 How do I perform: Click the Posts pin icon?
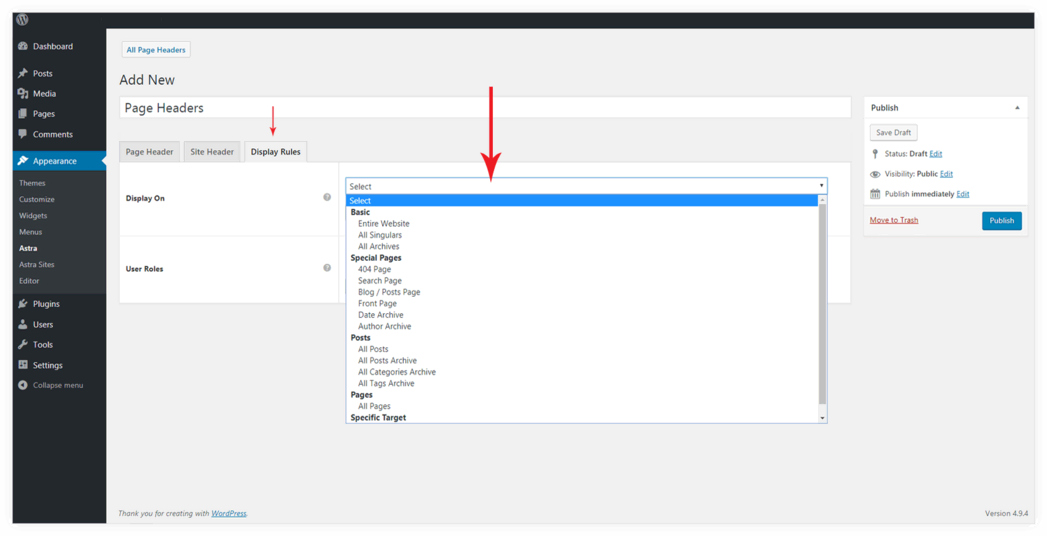(23, 73)
